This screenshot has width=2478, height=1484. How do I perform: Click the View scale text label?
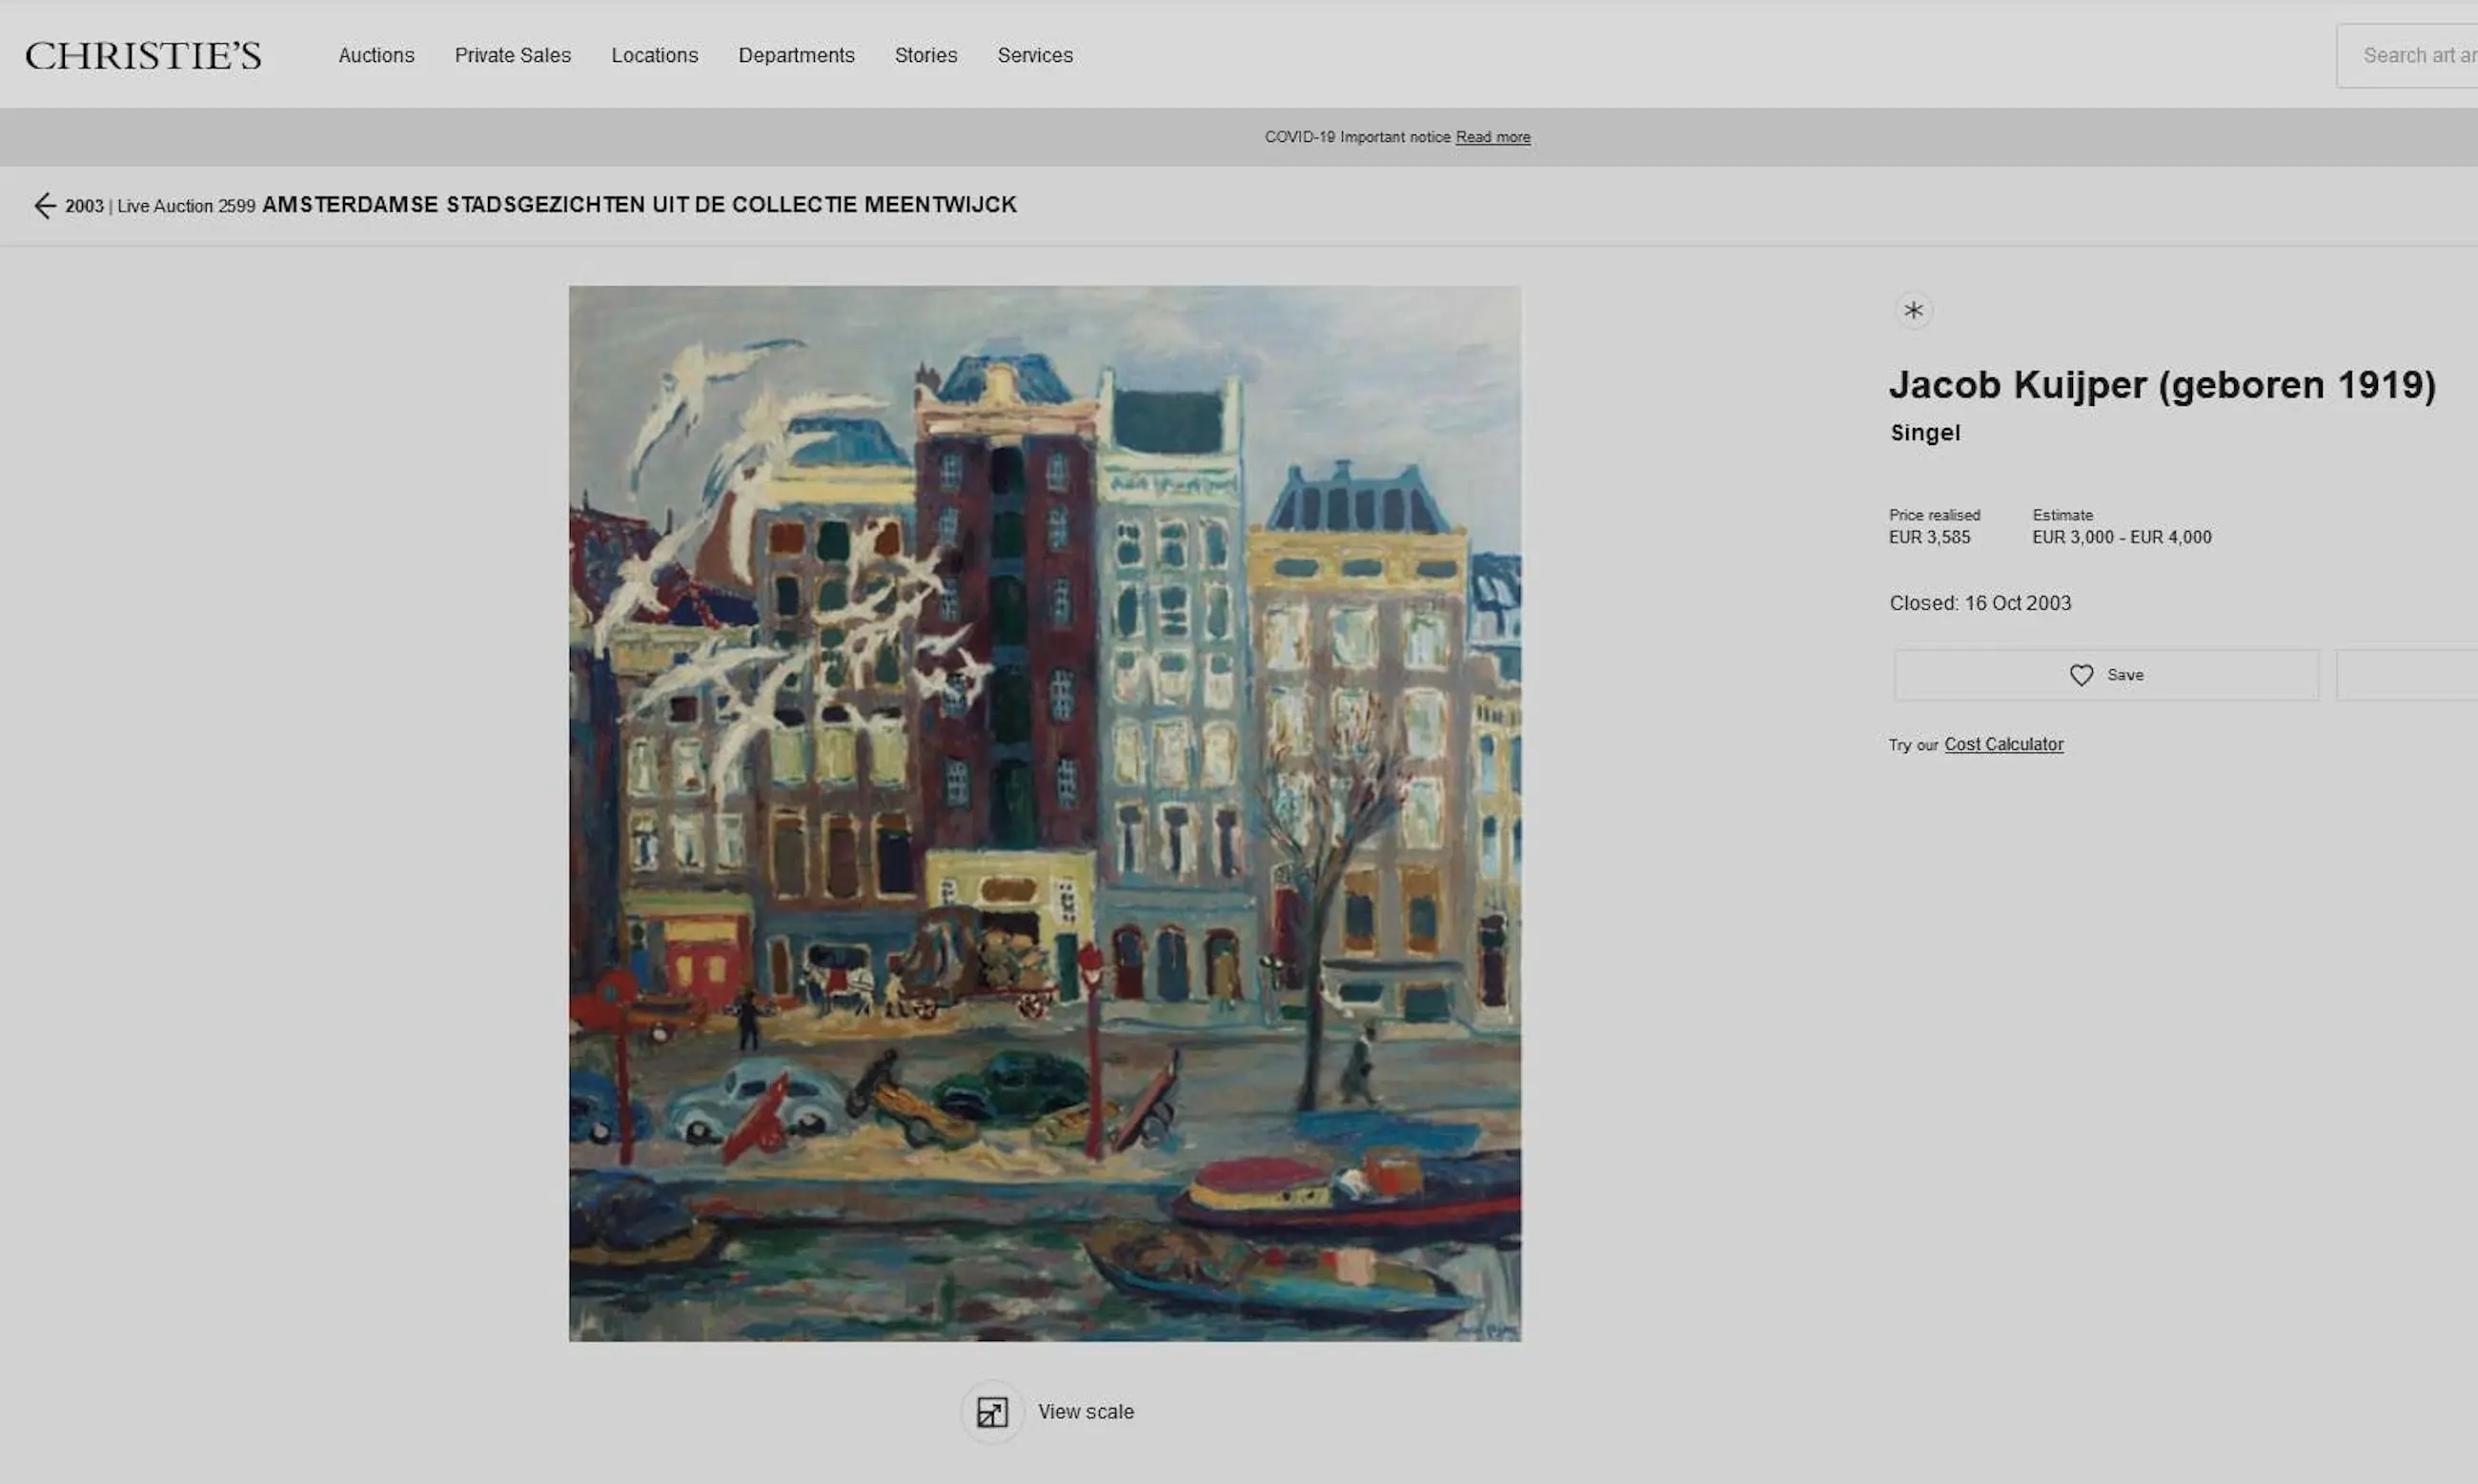pyautogui.click(x=1085, y=1412)
